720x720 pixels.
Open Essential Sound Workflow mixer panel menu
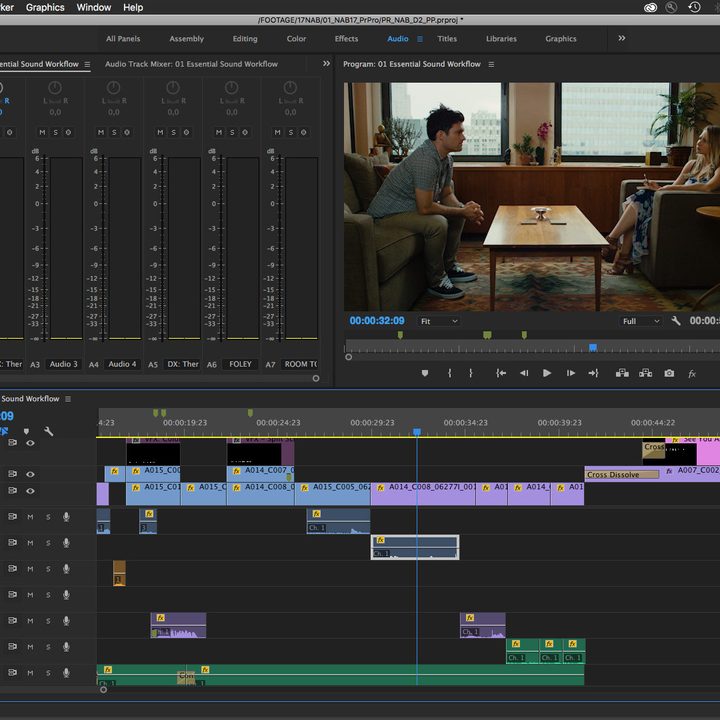coord(87,64)
